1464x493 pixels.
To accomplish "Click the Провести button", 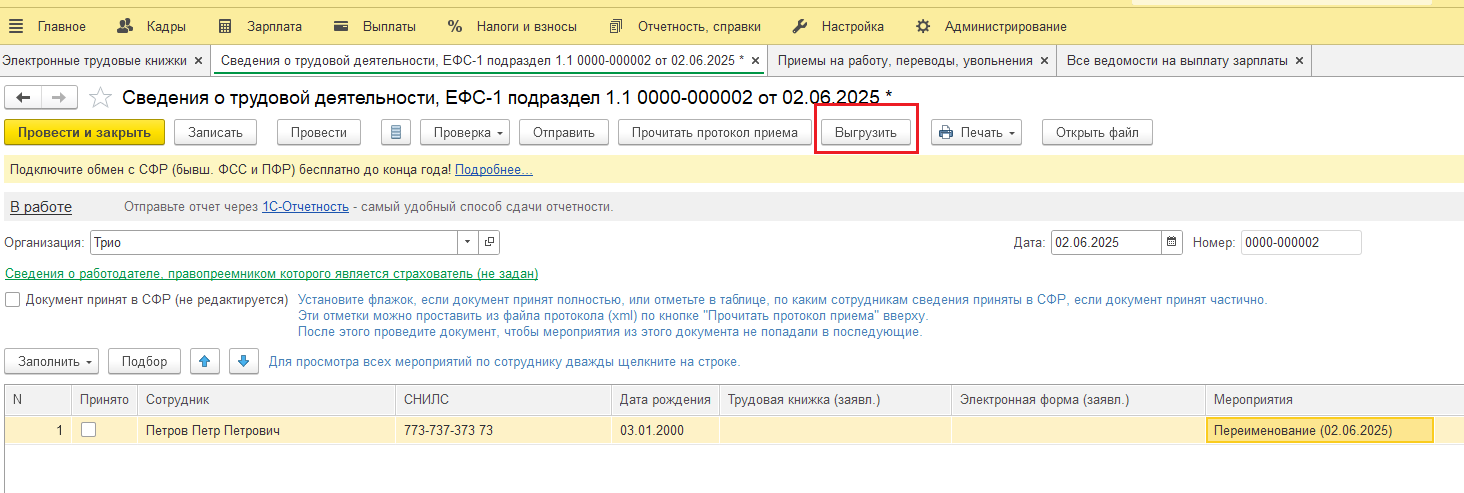I will point(319,132).
